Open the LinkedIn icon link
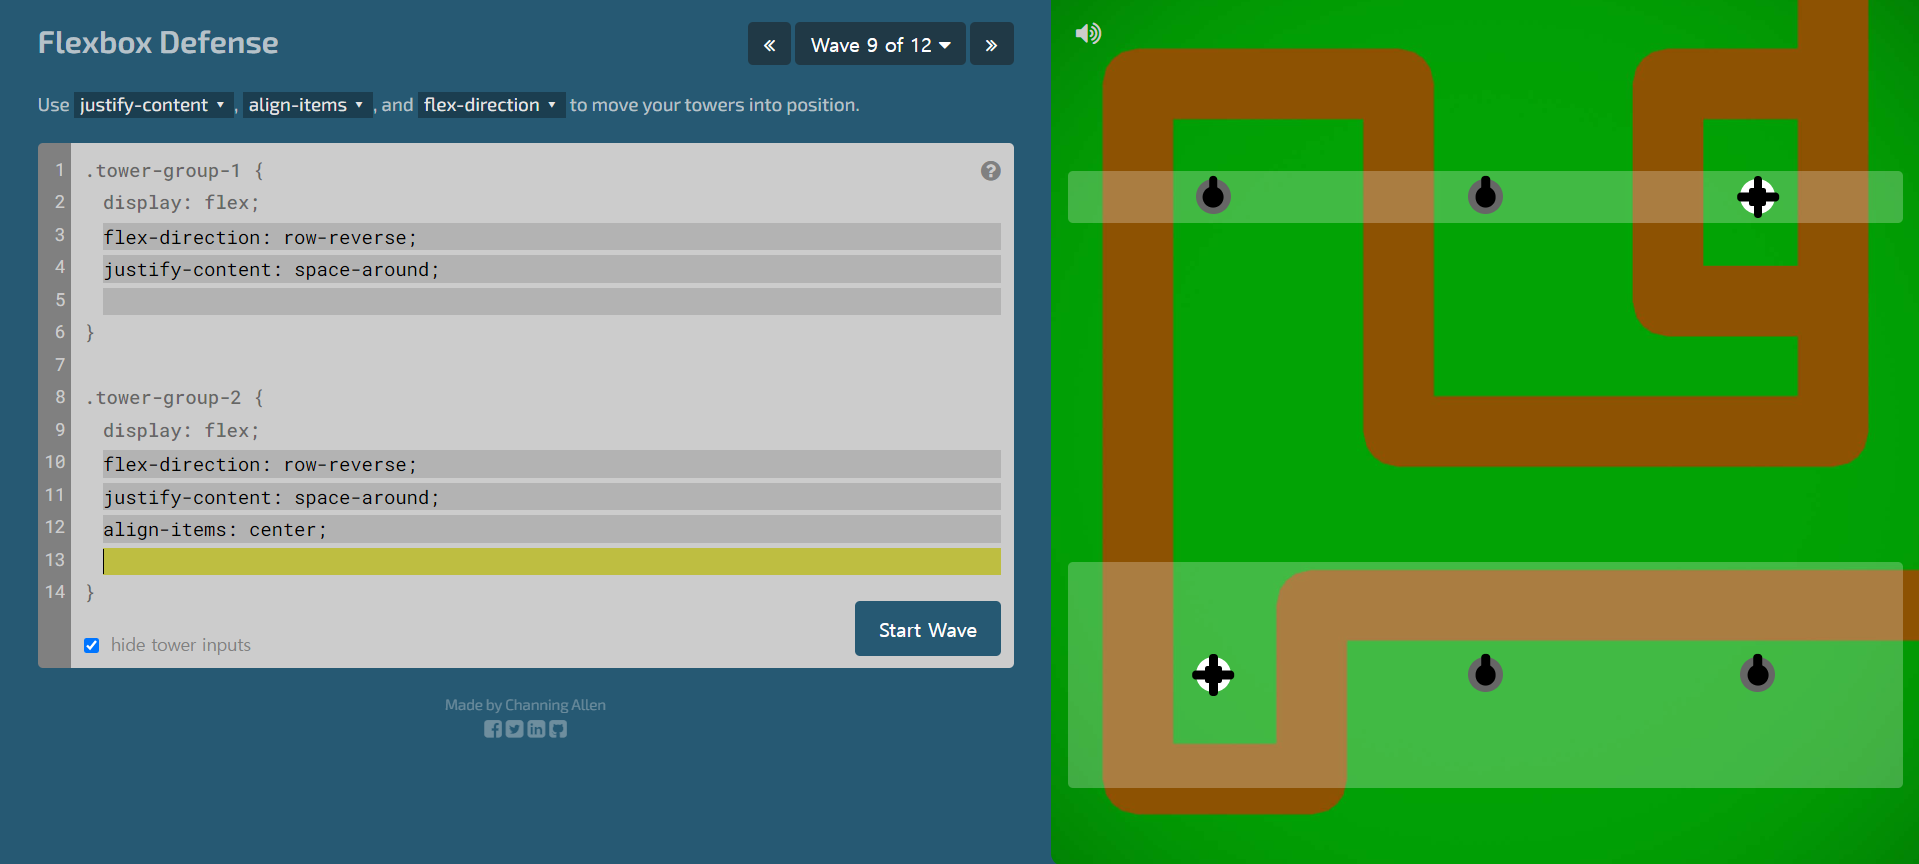This screenshot has height=864, width=1919. [536, 729]
